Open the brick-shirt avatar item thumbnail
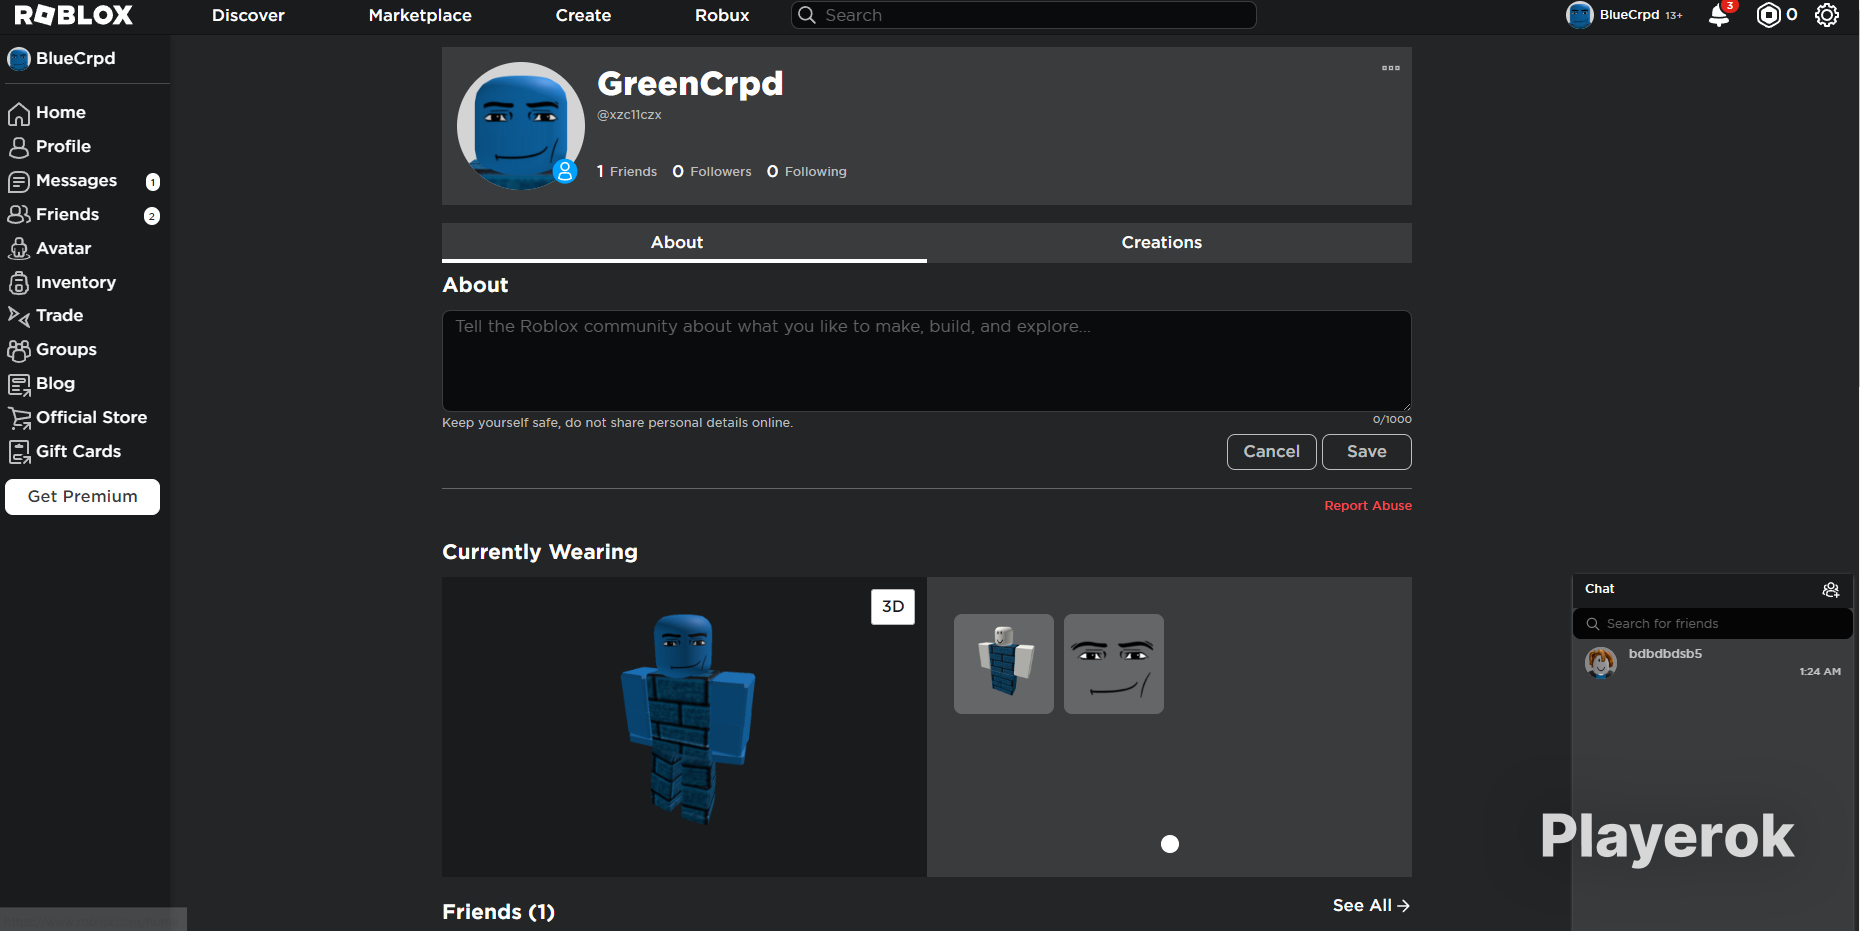 [x=1004, y=664]
